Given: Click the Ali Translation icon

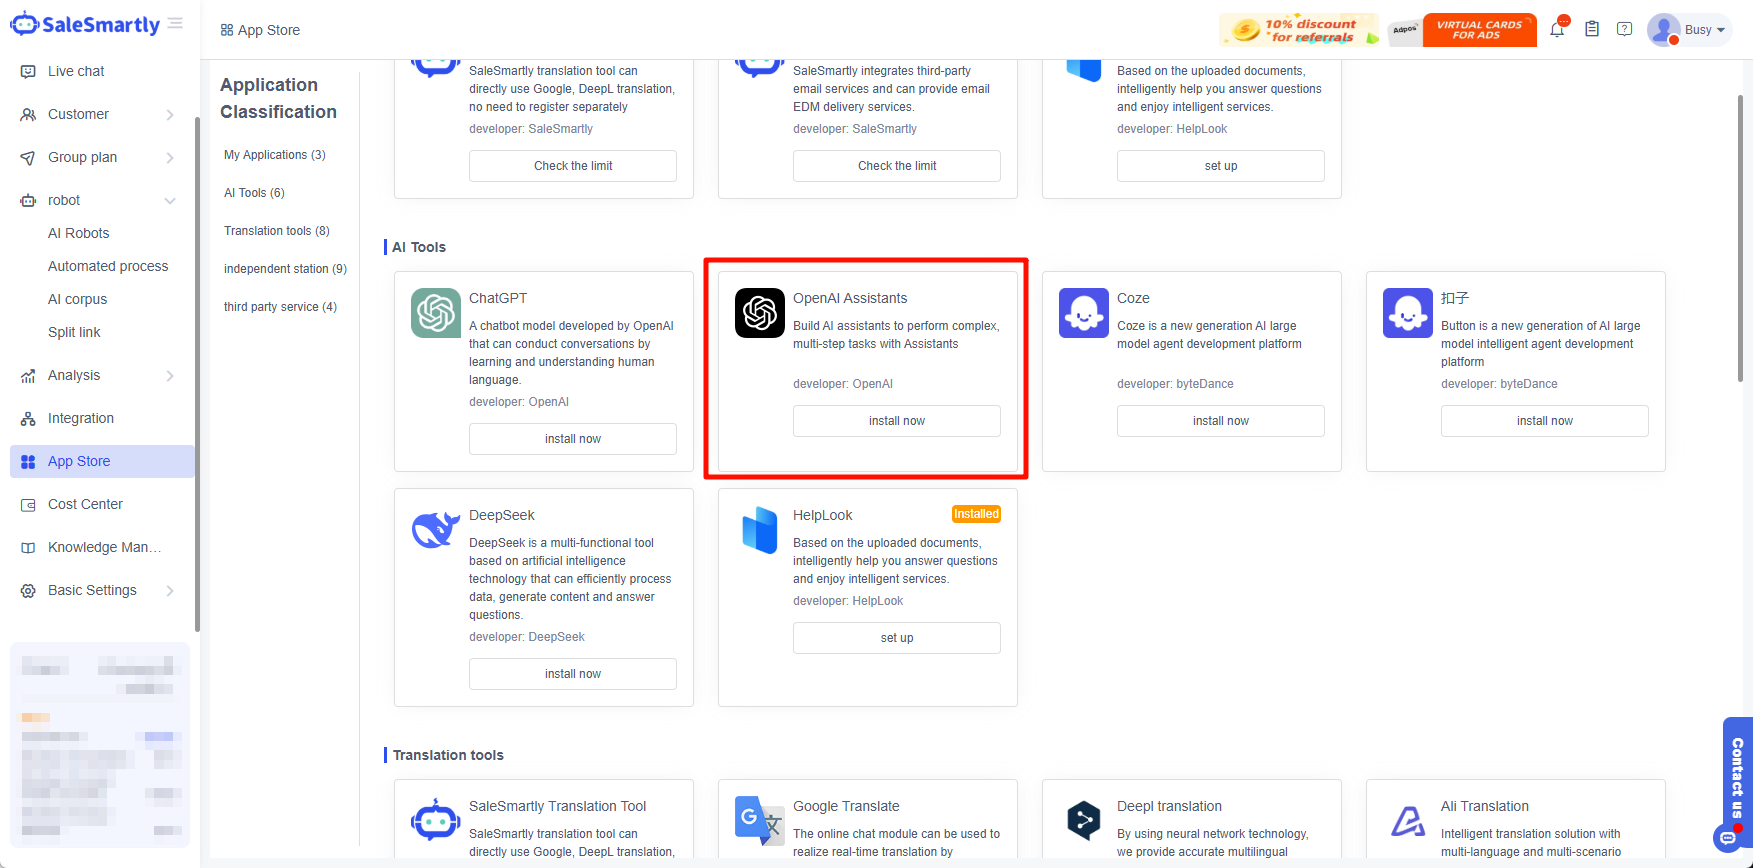Looking at the screenshot, I should [1408, 821].
